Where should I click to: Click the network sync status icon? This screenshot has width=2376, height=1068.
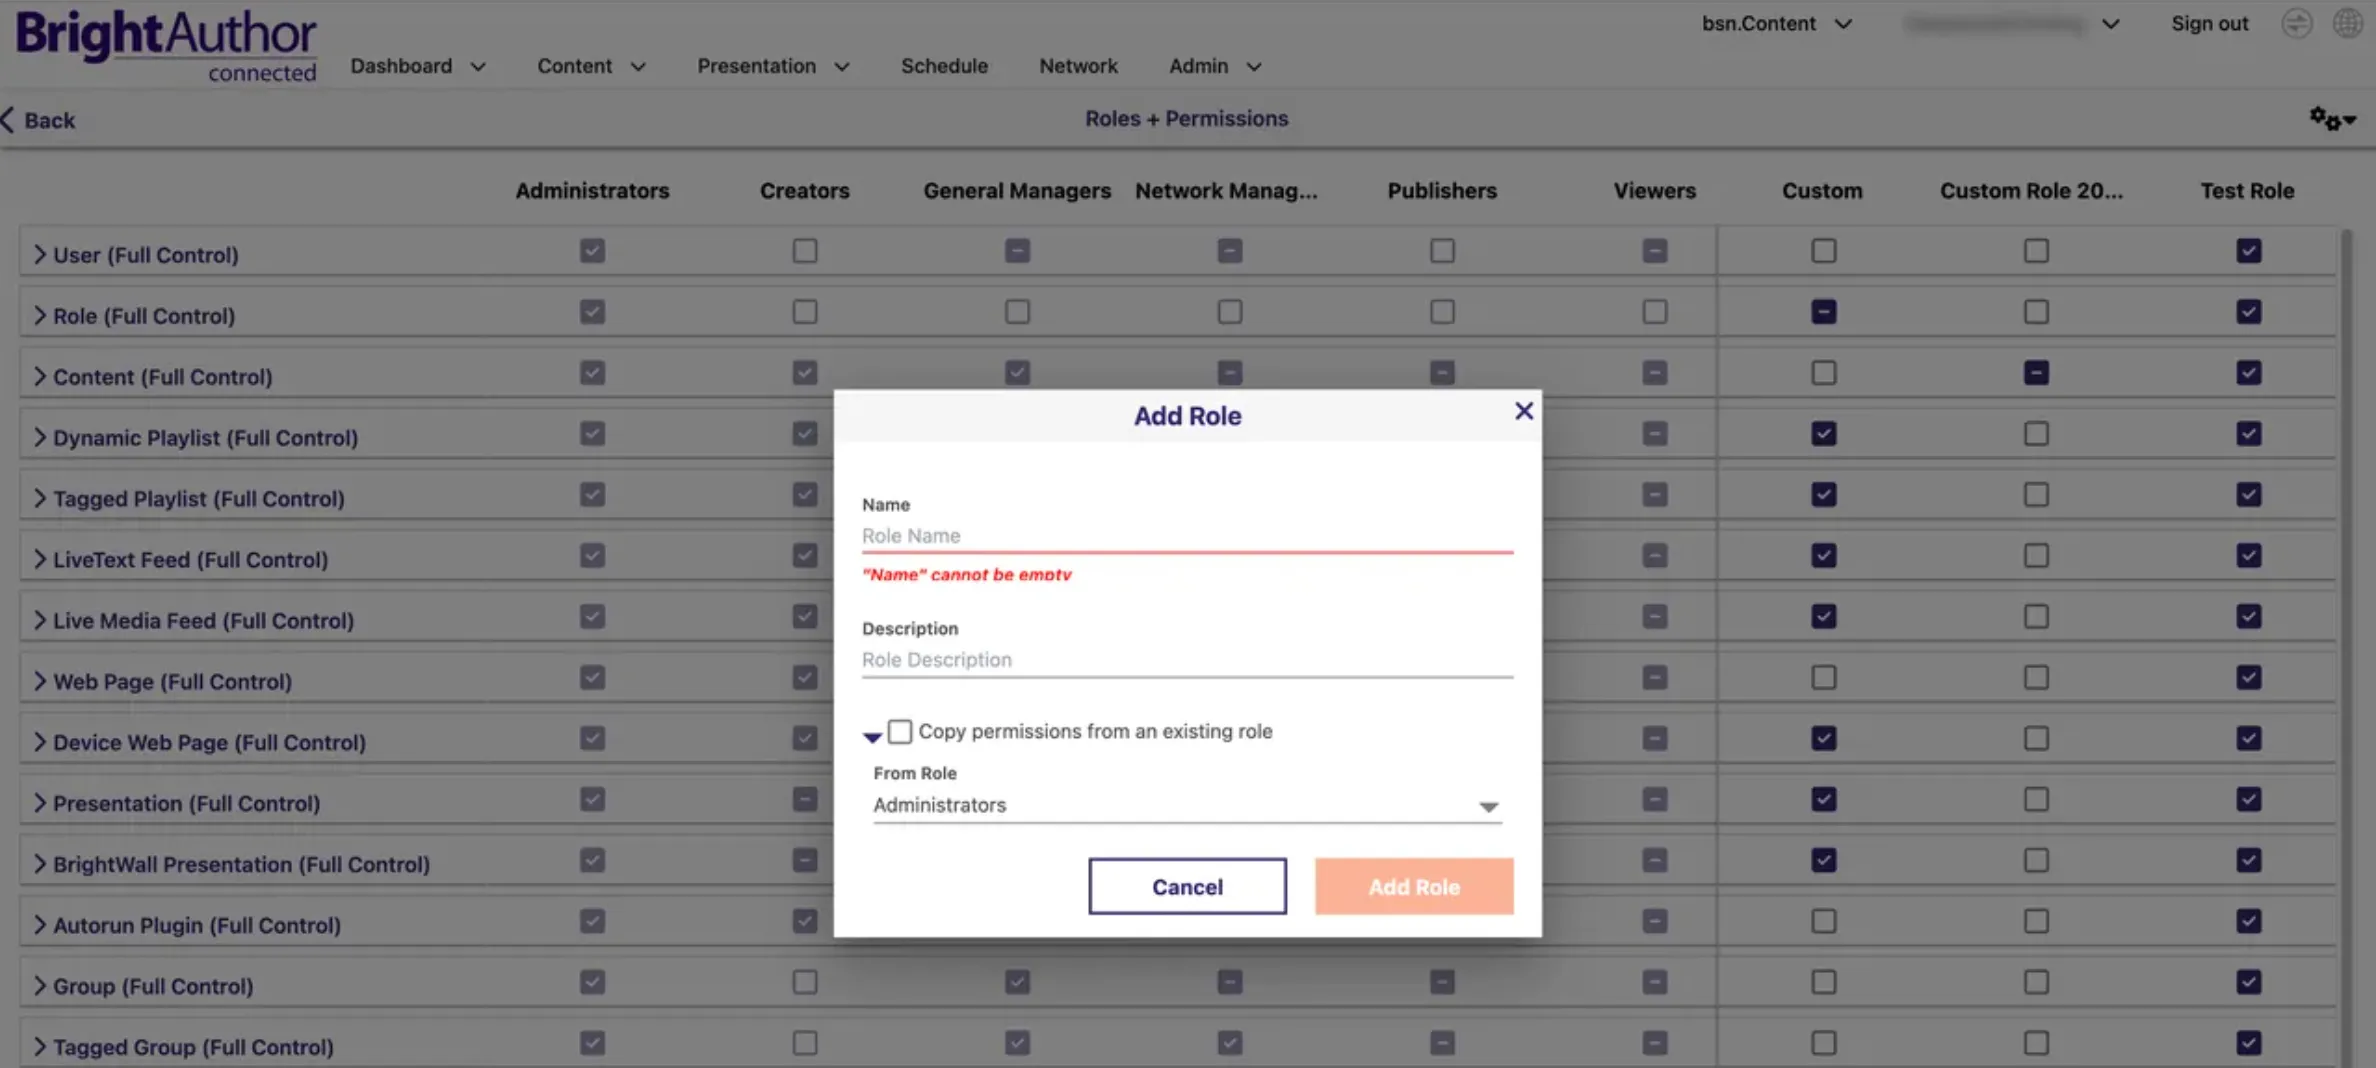point(2296,23)
